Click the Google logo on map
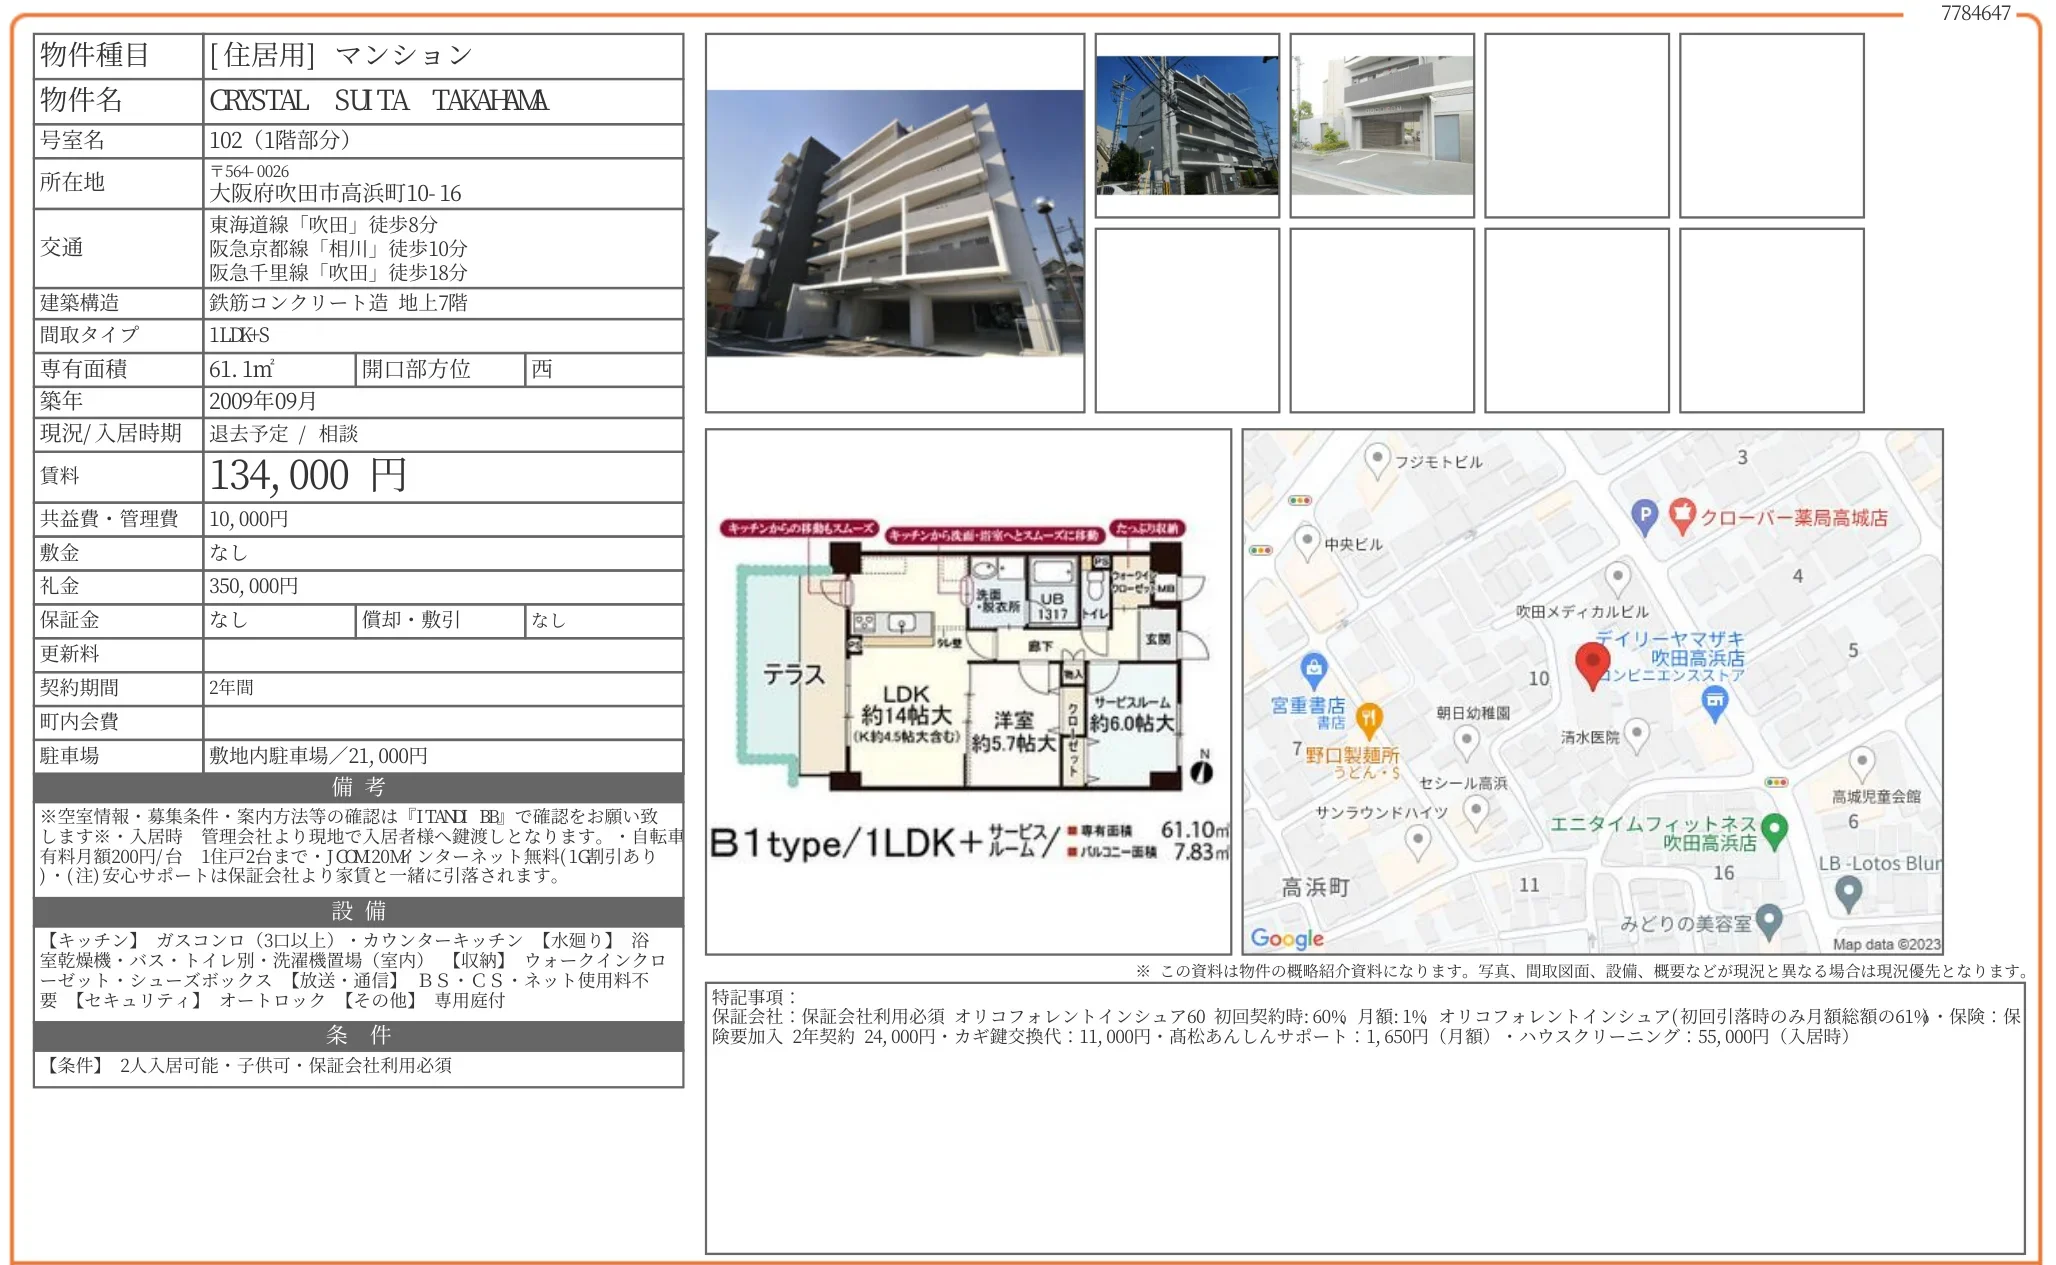This screenshot has width=2056, height=1265. [x=1286, y=938]
